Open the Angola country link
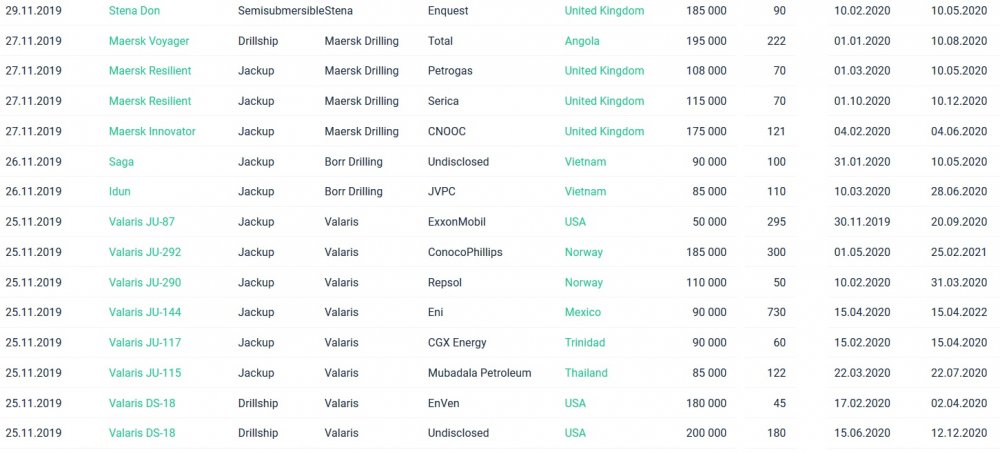The image size is (1000, 452). (x=582, y=41)
